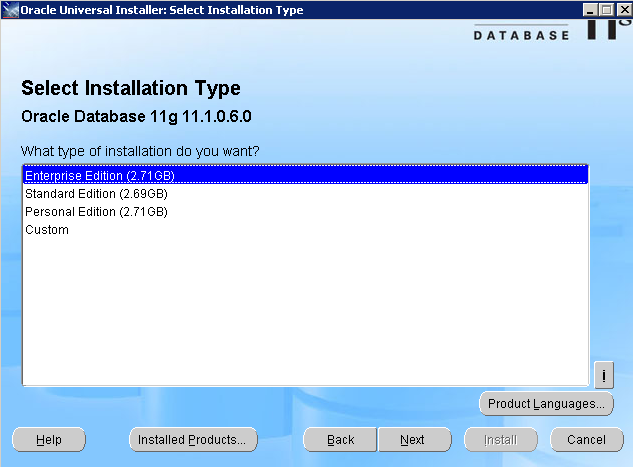
Task: Pick the Custom installation type
Action: 305,230
